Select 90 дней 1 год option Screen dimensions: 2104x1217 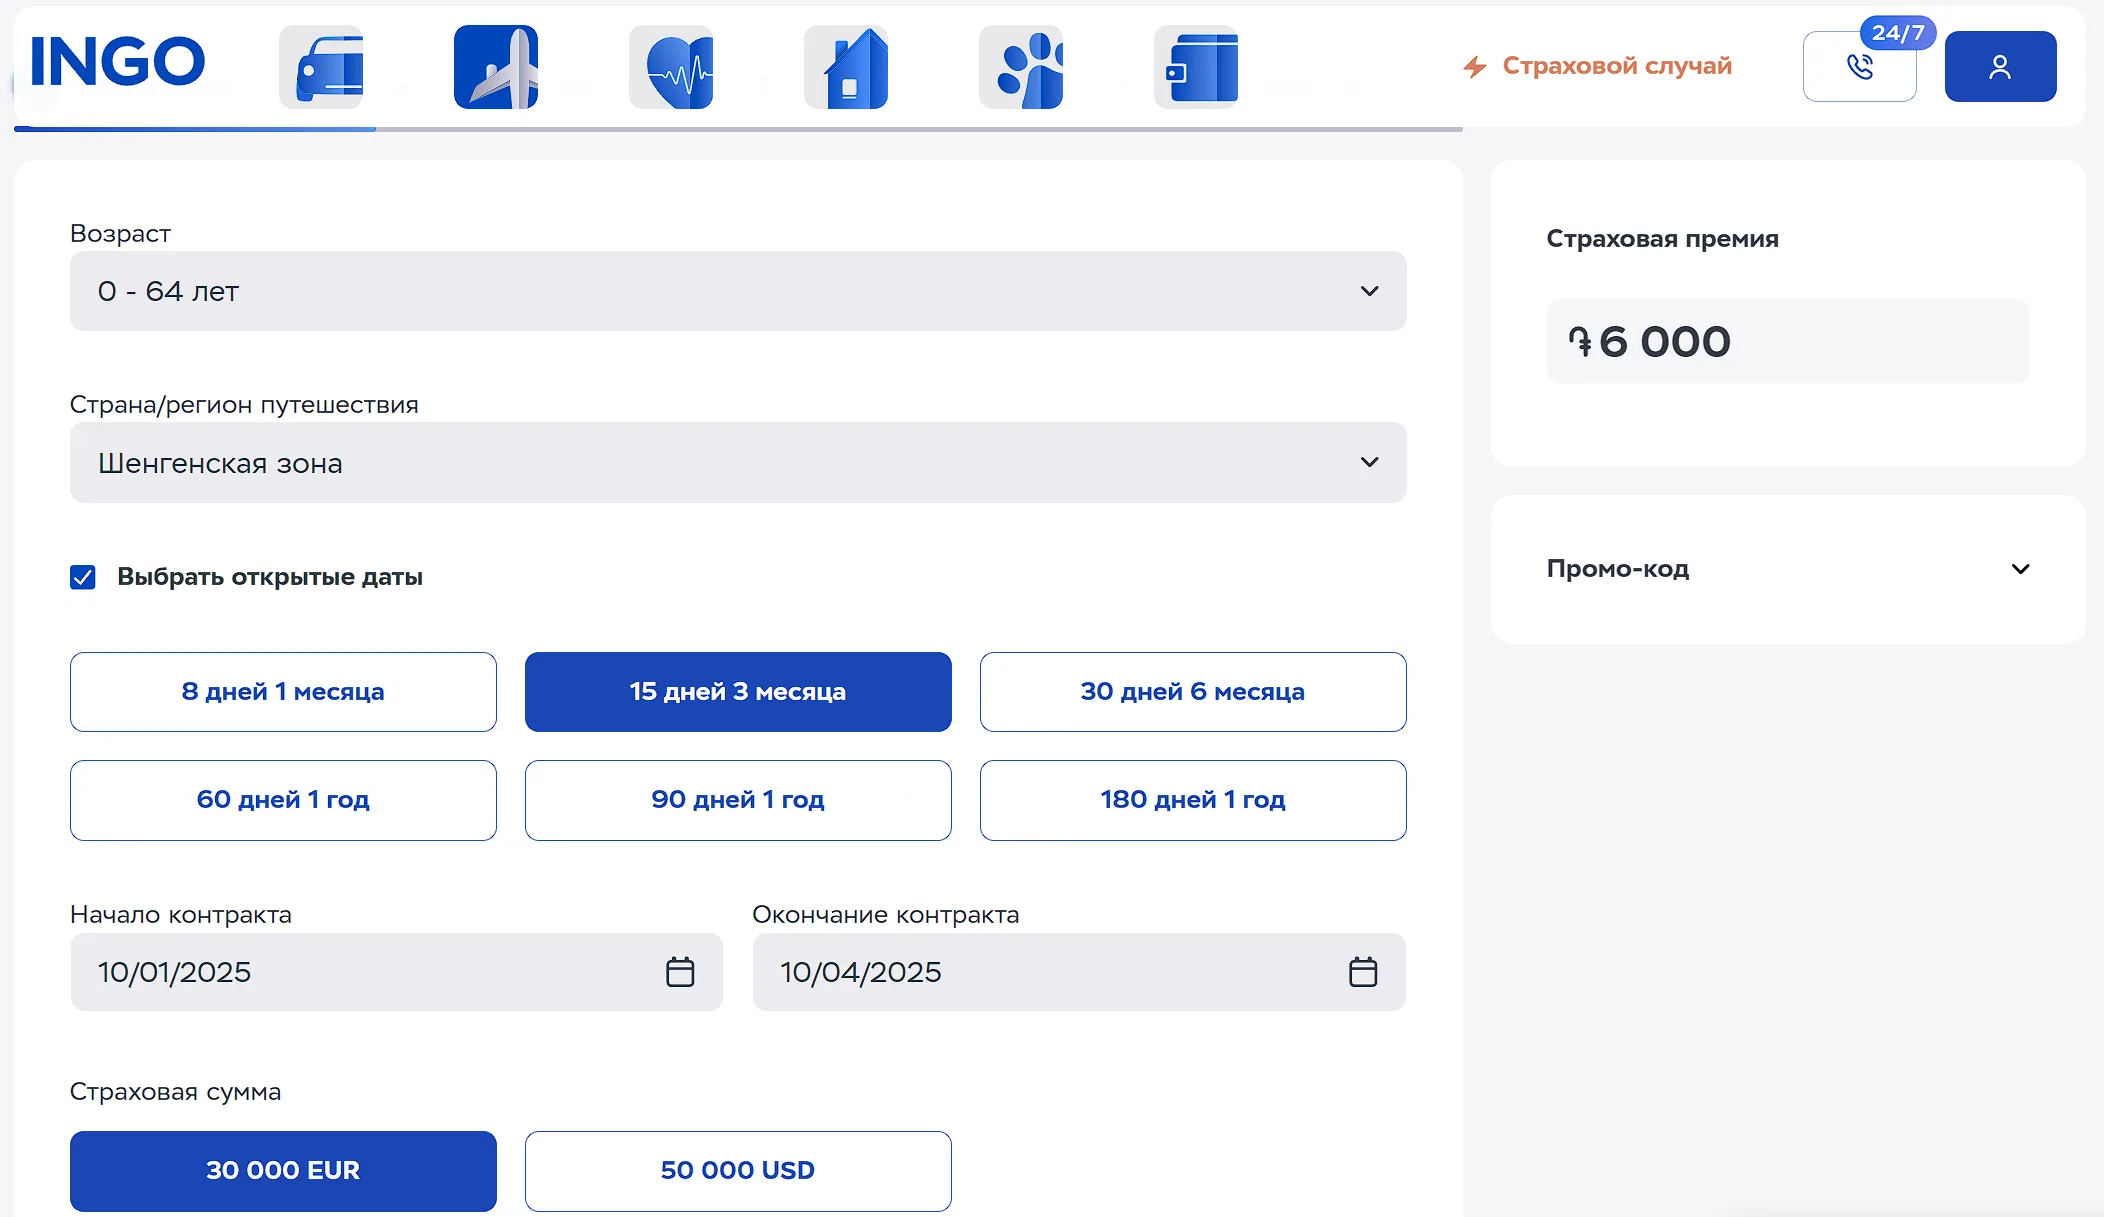738,800
